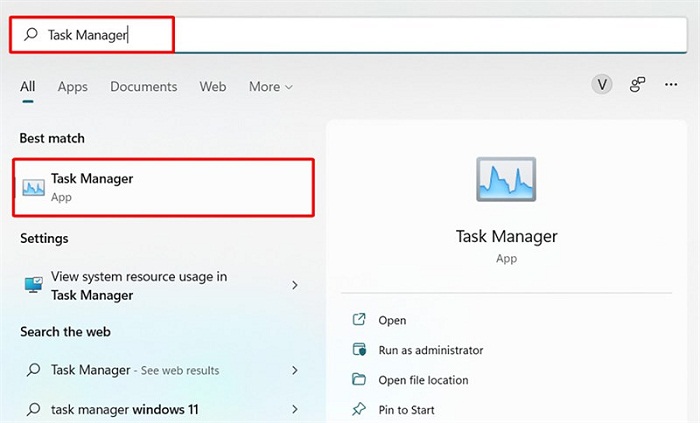Click the Search the web heading
This screenshot has height=423, width=700.
(x=65, y=332)
